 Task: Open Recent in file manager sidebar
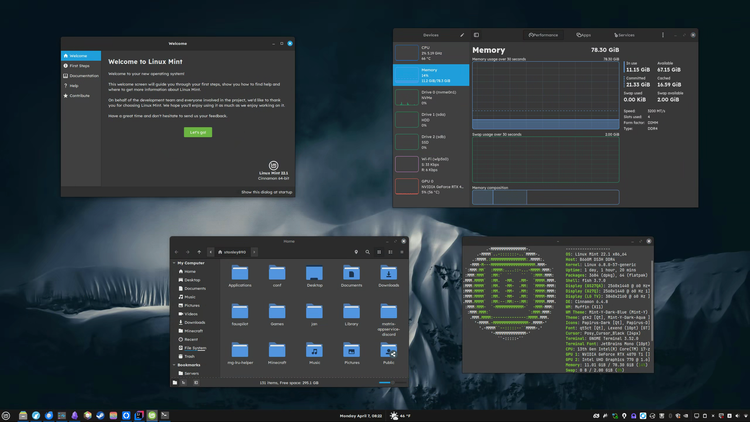click(x=188, y=339)
